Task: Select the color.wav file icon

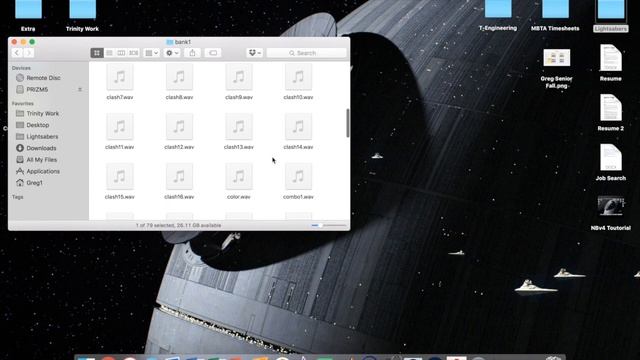Action: click(239, 177)
